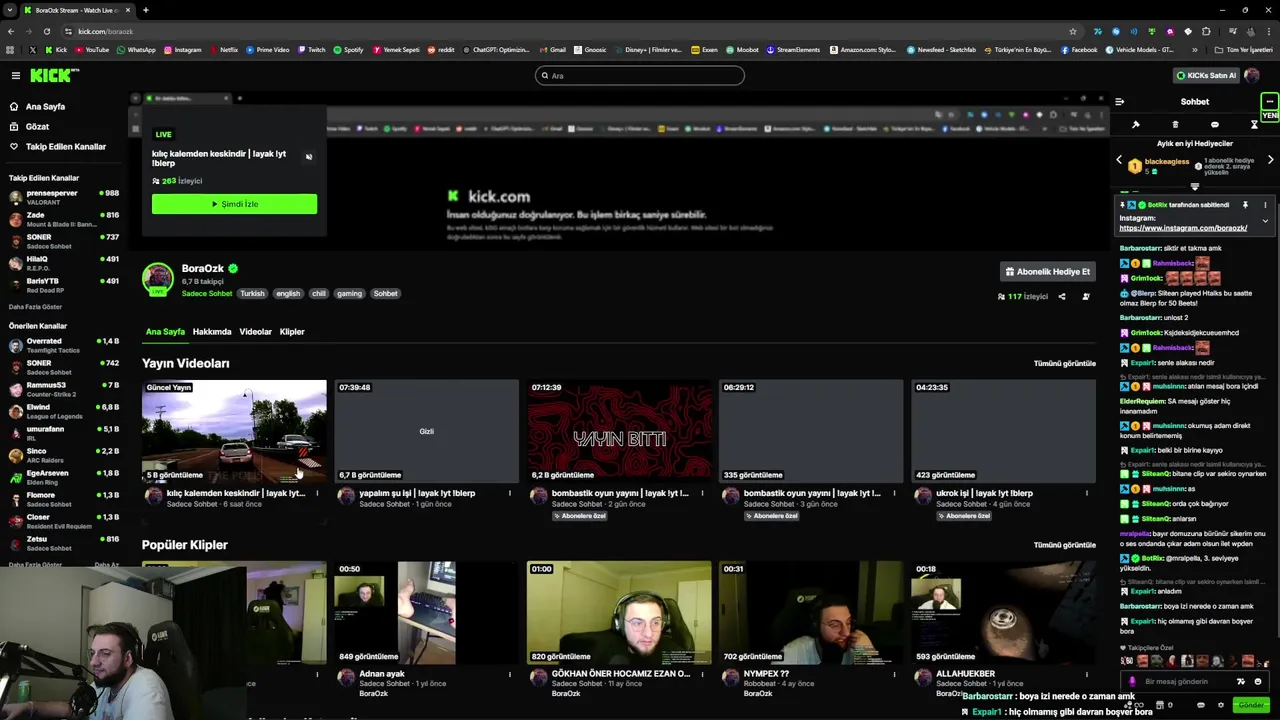Open Twitch bookmark
The height and width of the screenshot is (720, 1280).
310,49
